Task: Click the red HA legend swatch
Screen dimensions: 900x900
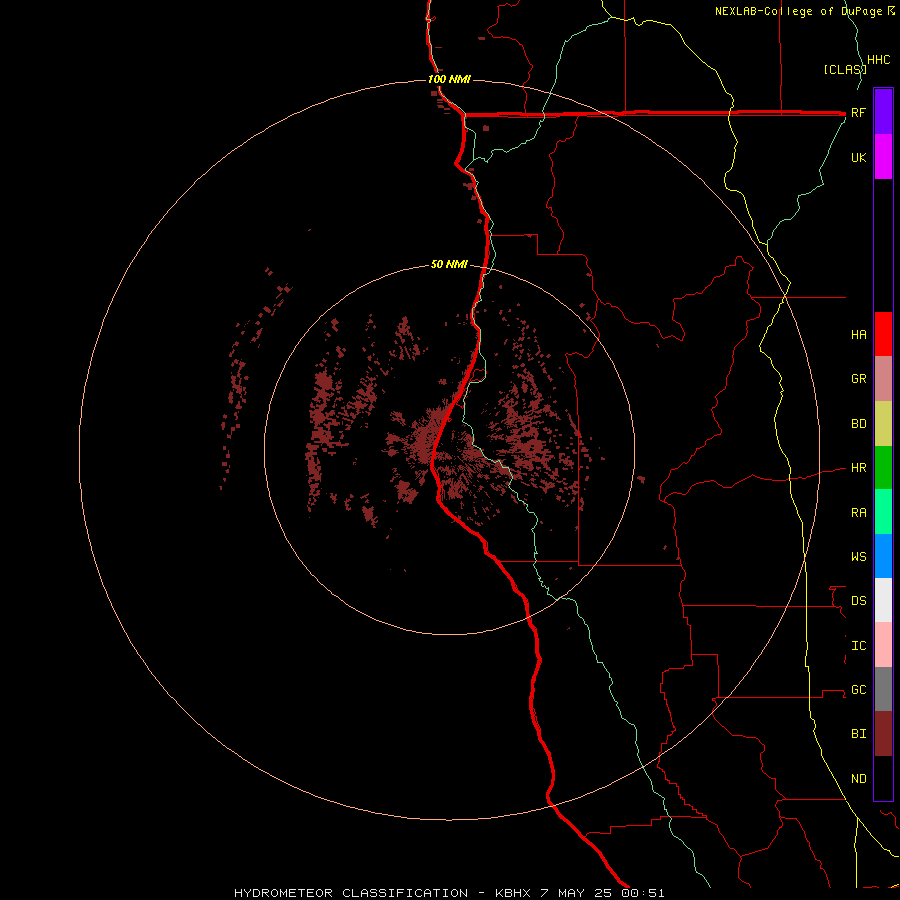Action: [x=883, y=334]
